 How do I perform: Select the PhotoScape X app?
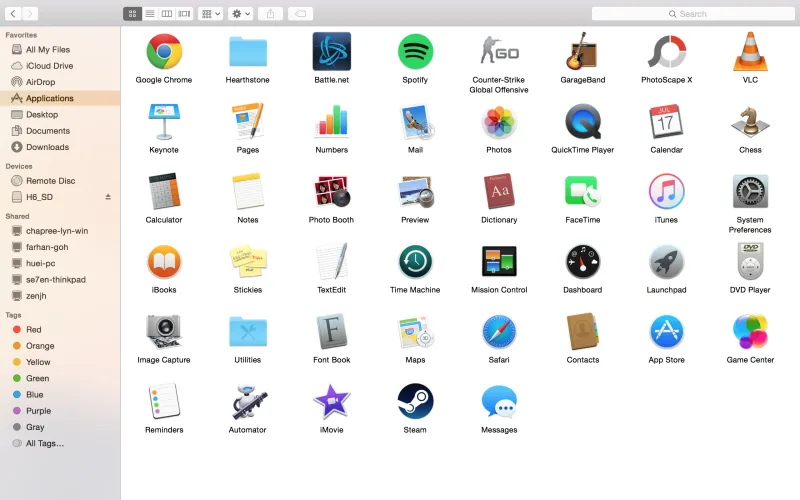click(x=666, y=52)
